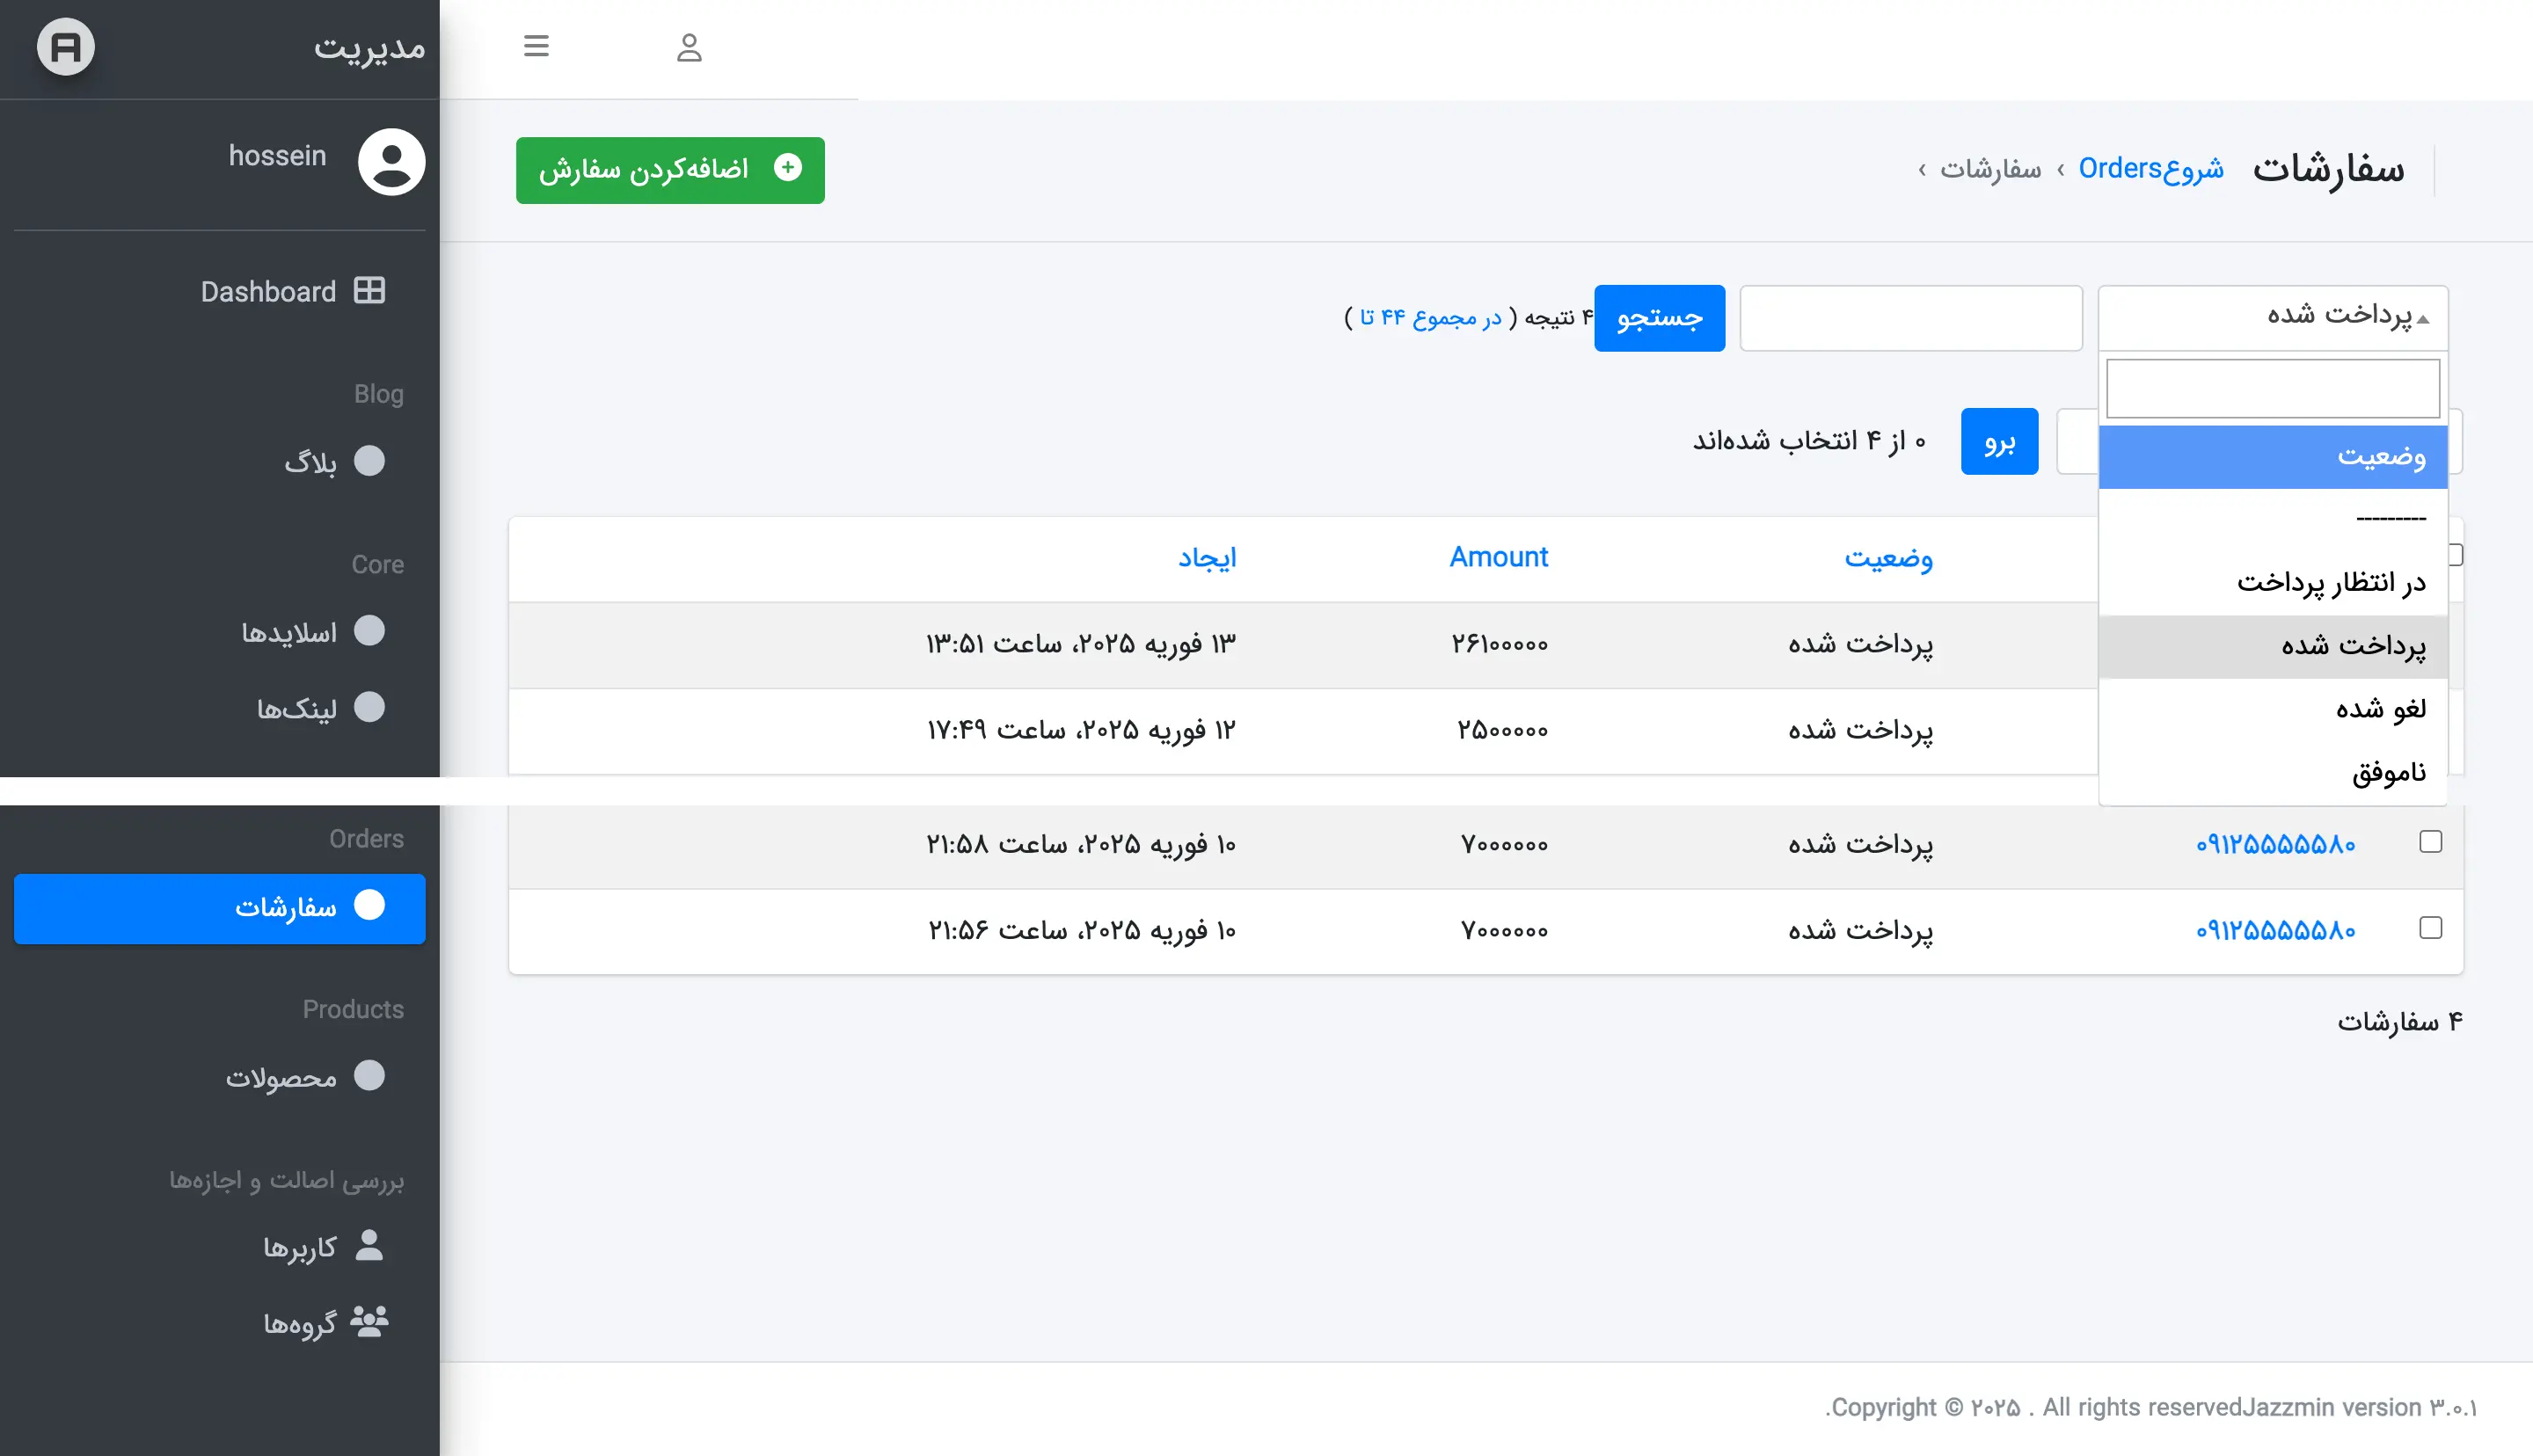Click date ۱۲ فوریه ۲۰۲۵ cell
Screen dimensions: 2533x1456
(x=1082, y=730)
